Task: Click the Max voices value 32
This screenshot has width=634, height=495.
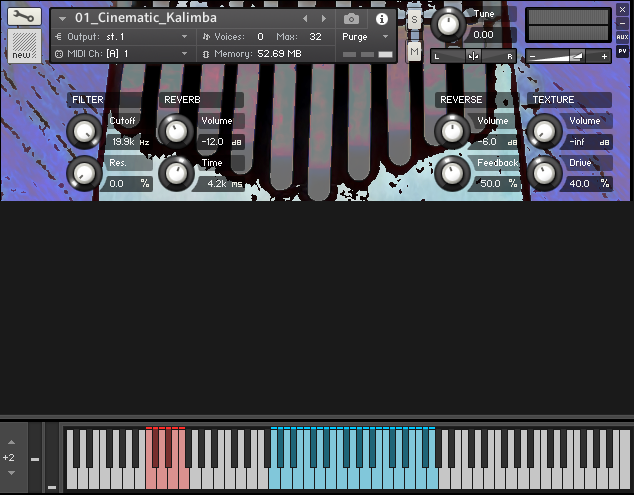Action: (315, 37)
